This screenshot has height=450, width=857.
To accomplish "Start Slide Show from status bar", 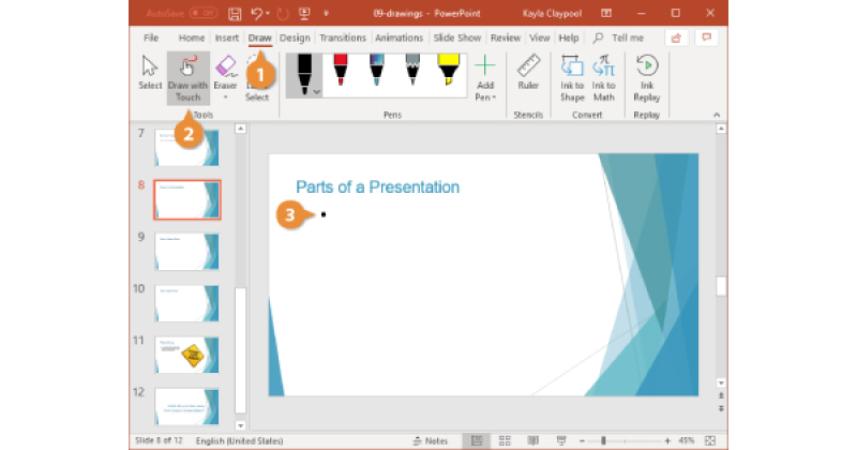I will [561, 441].
